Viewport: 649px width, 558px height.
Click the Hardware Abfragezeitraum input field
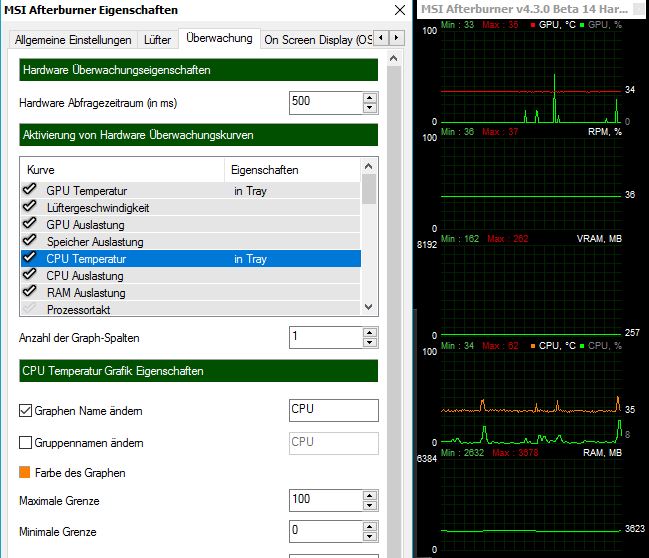(326, 103)
